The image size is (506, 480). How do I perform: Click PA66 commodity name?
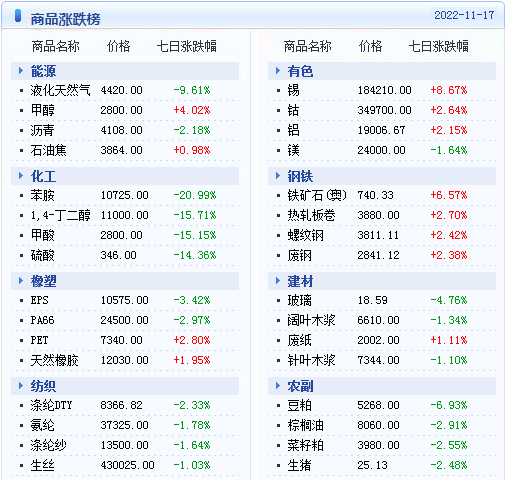42,320
